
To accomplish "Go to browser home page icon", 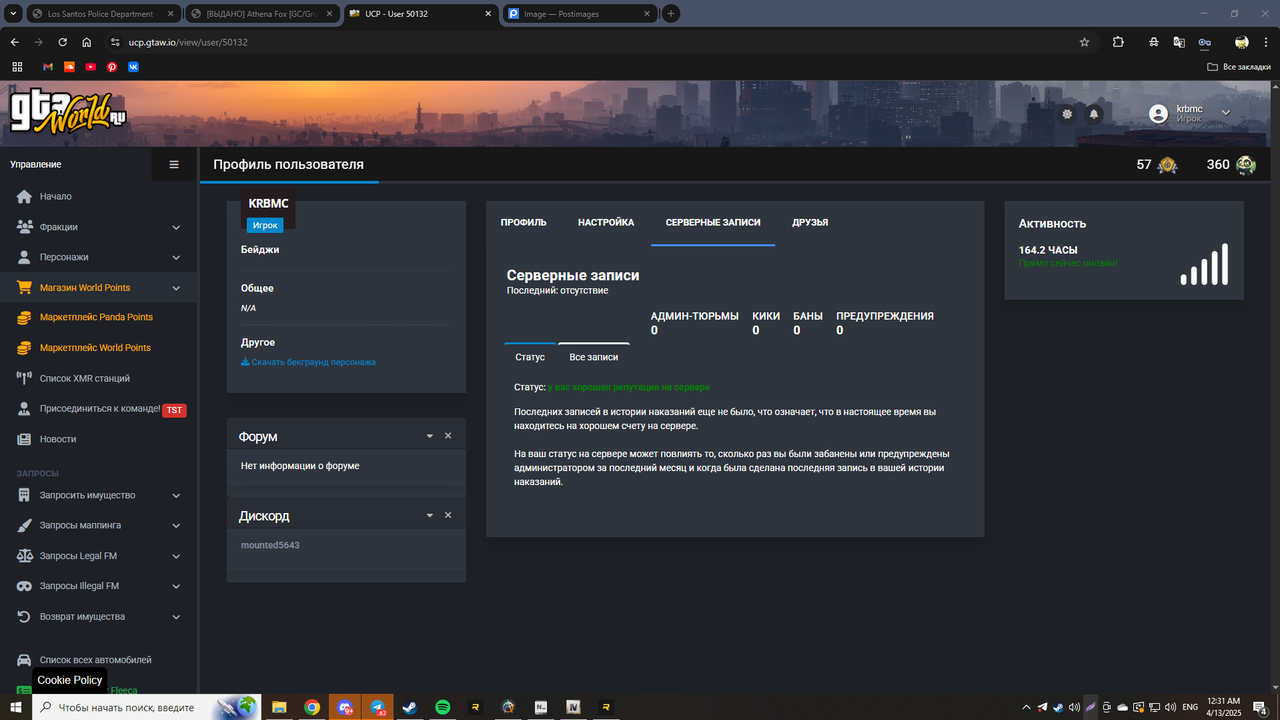I will pos(87,42).
